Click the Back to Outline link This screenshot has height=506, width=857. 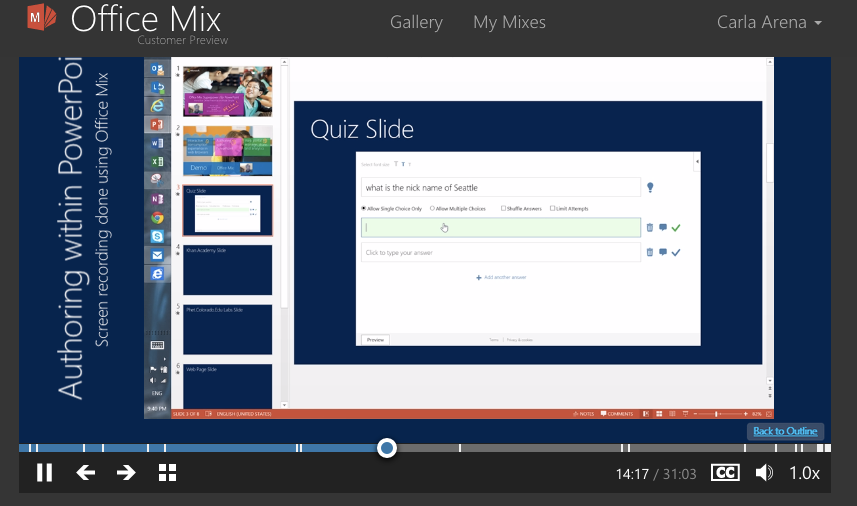point(785,431)
